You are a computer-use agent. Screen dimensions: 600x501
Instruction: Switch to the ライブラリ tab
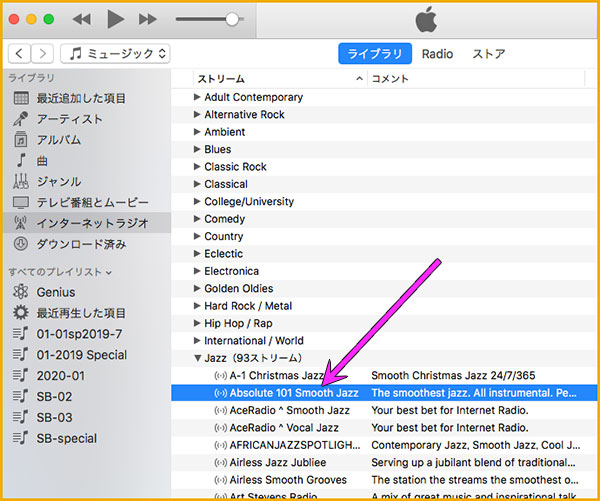tap(375, 54)
